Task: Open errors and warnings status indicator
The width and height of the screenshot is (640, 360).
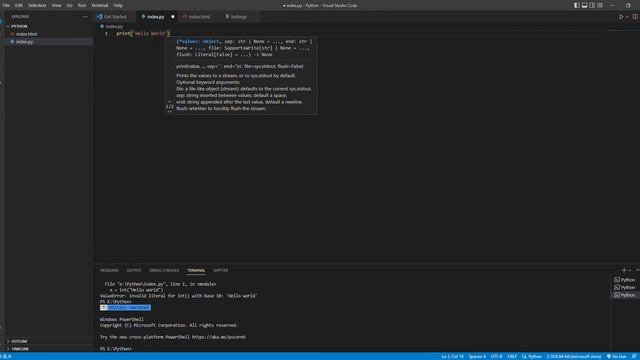Action: [x=7, y=356]
